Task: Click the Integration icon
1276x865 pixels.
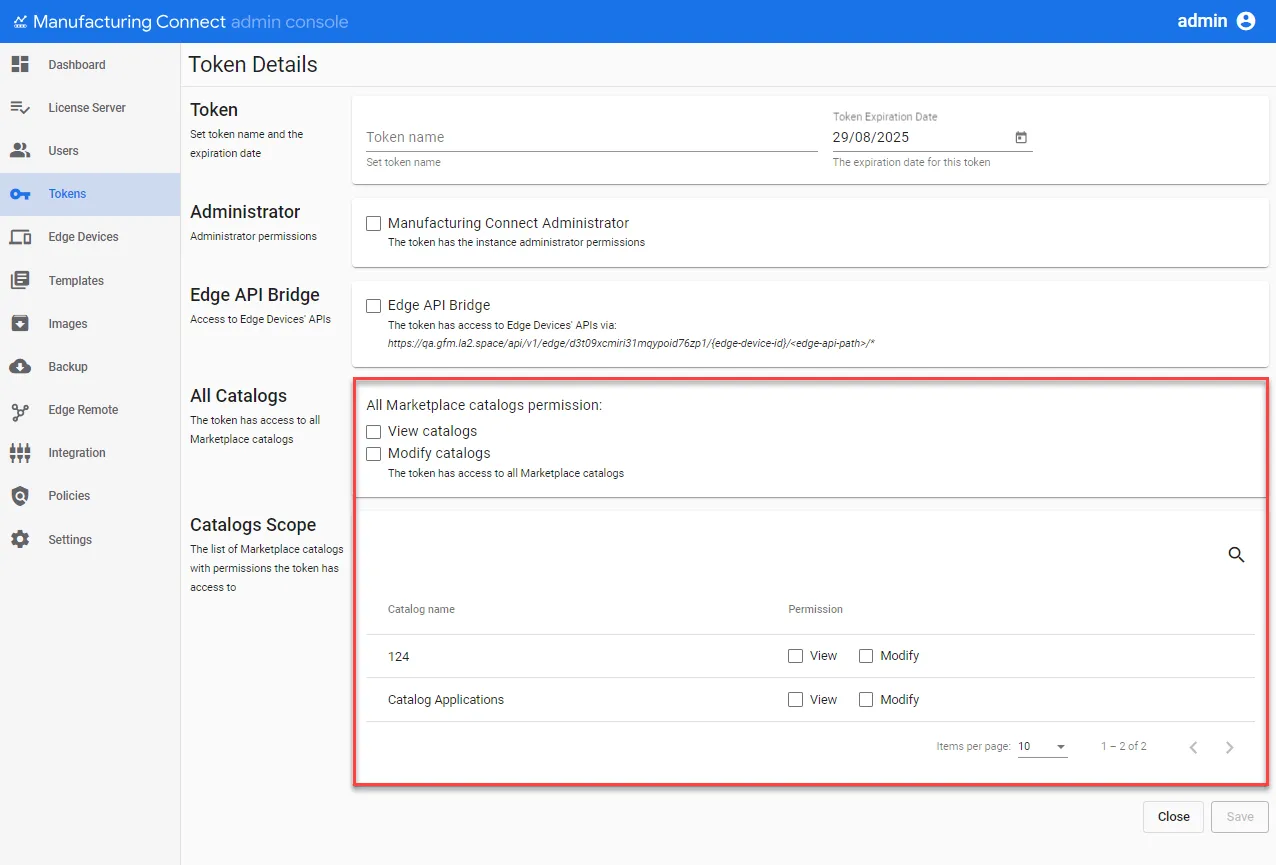Action: [x=20, y=453]
